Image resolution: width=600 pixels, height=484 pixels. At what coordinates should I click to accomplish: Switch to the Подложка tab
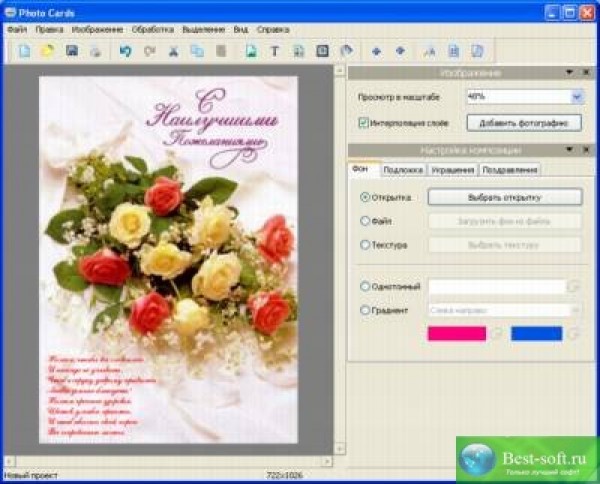(x=403, y=170)
